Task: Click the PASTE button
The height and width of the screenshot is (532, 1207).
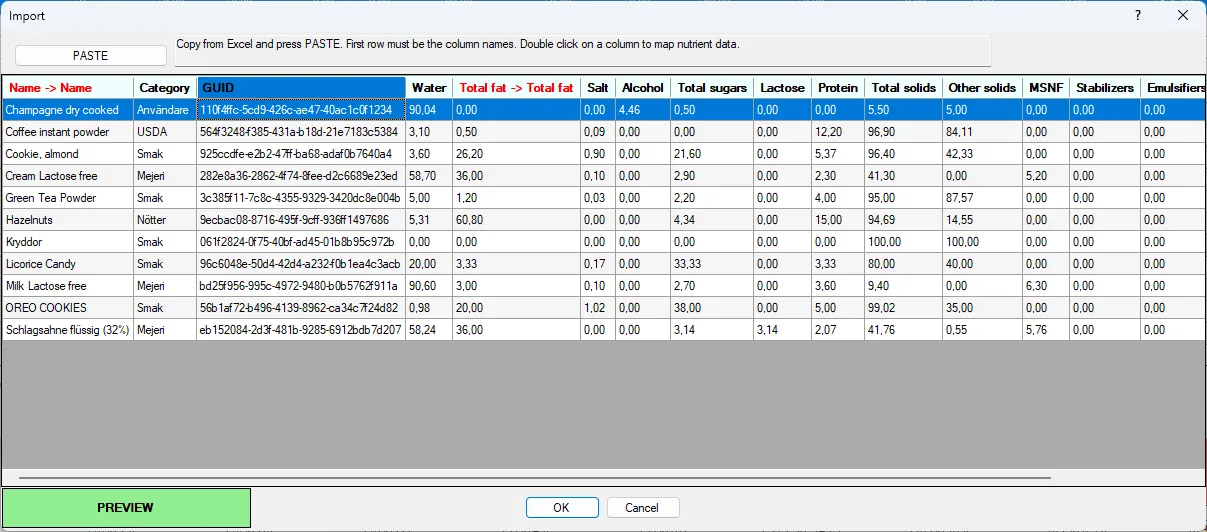Action: (x=90, y=56)
